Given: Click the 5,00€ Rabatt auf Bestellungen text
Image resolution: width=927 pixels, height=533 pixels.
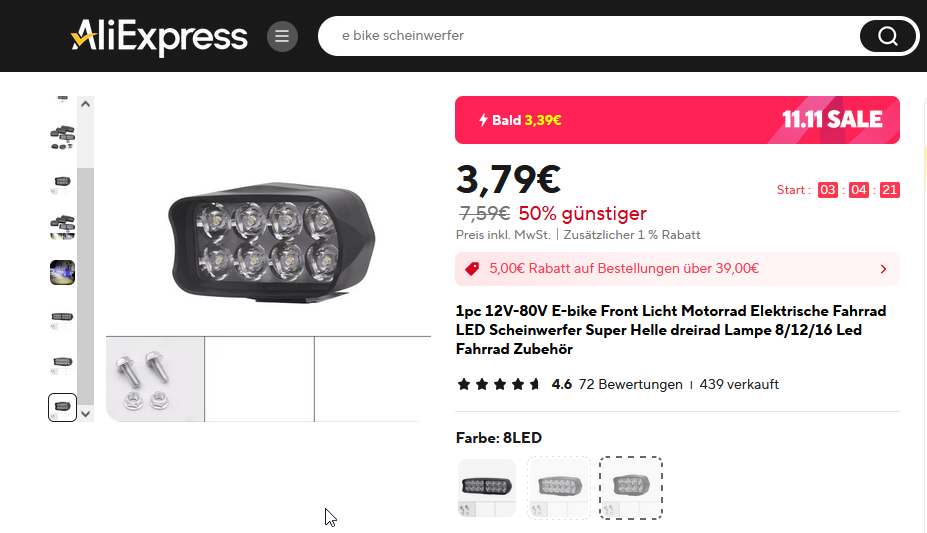Looking at the screenshot, I should coord(624,268).
